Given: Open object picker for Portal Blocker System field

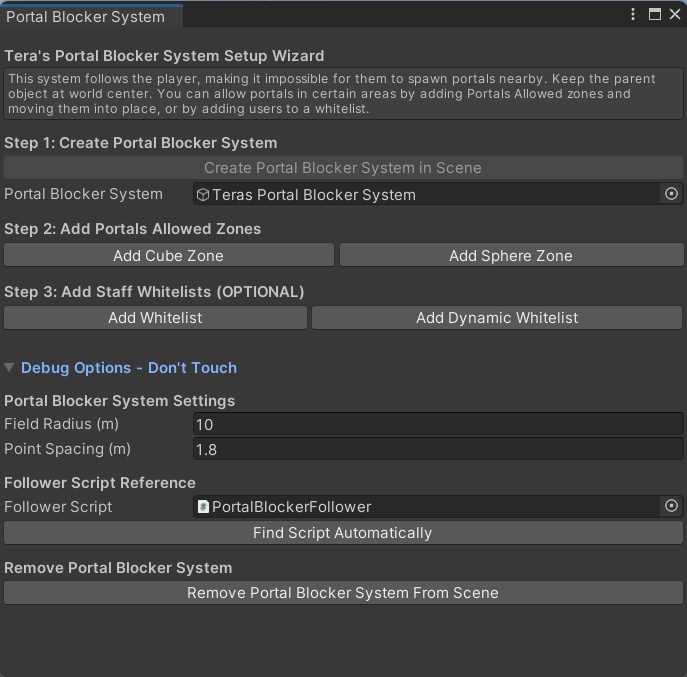Looking at the screenshot, I should [672, 194].
